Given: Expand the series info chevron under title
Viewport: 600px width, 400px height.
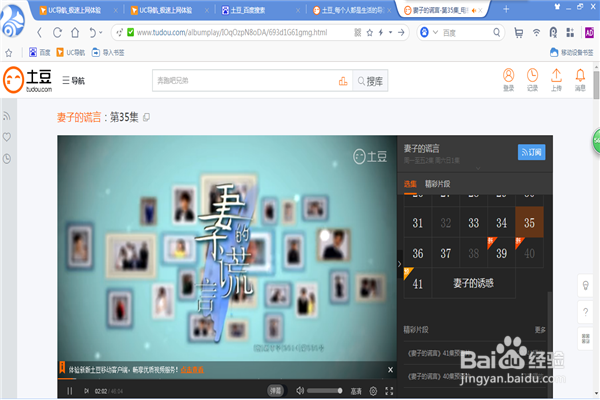Looking at the screenshot, I should [x=478, y=168].
